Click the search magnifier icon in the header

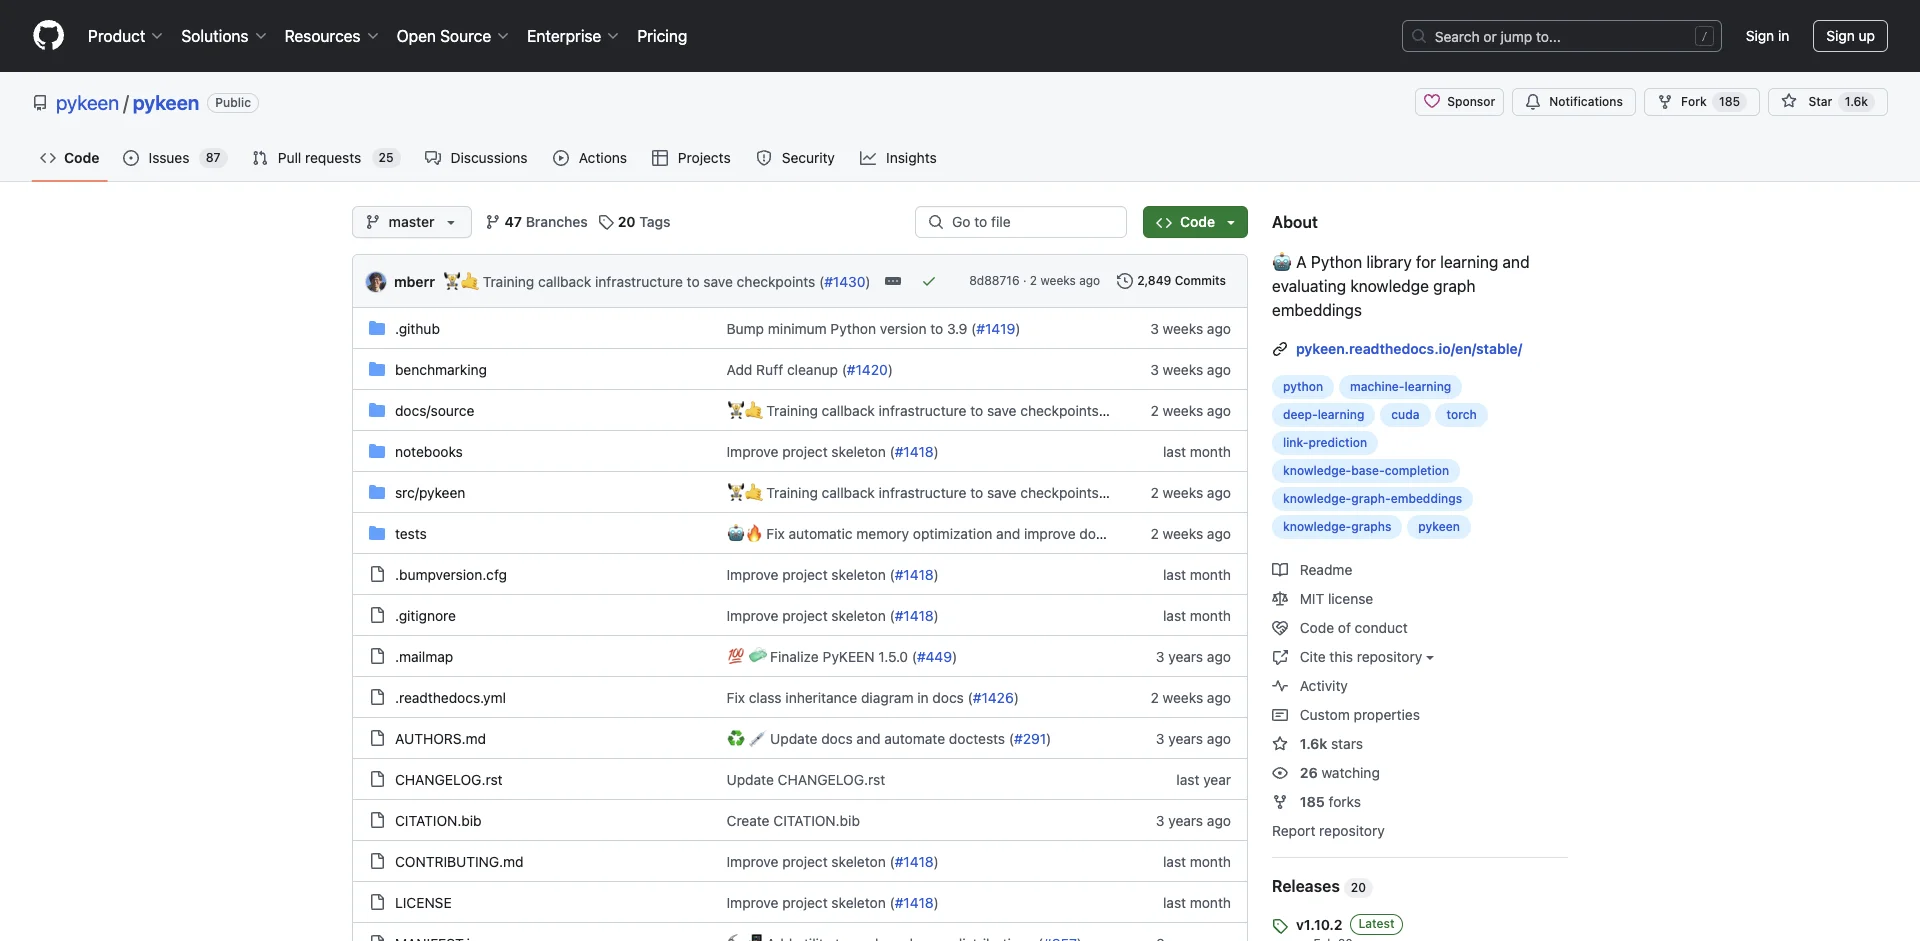1419,37
